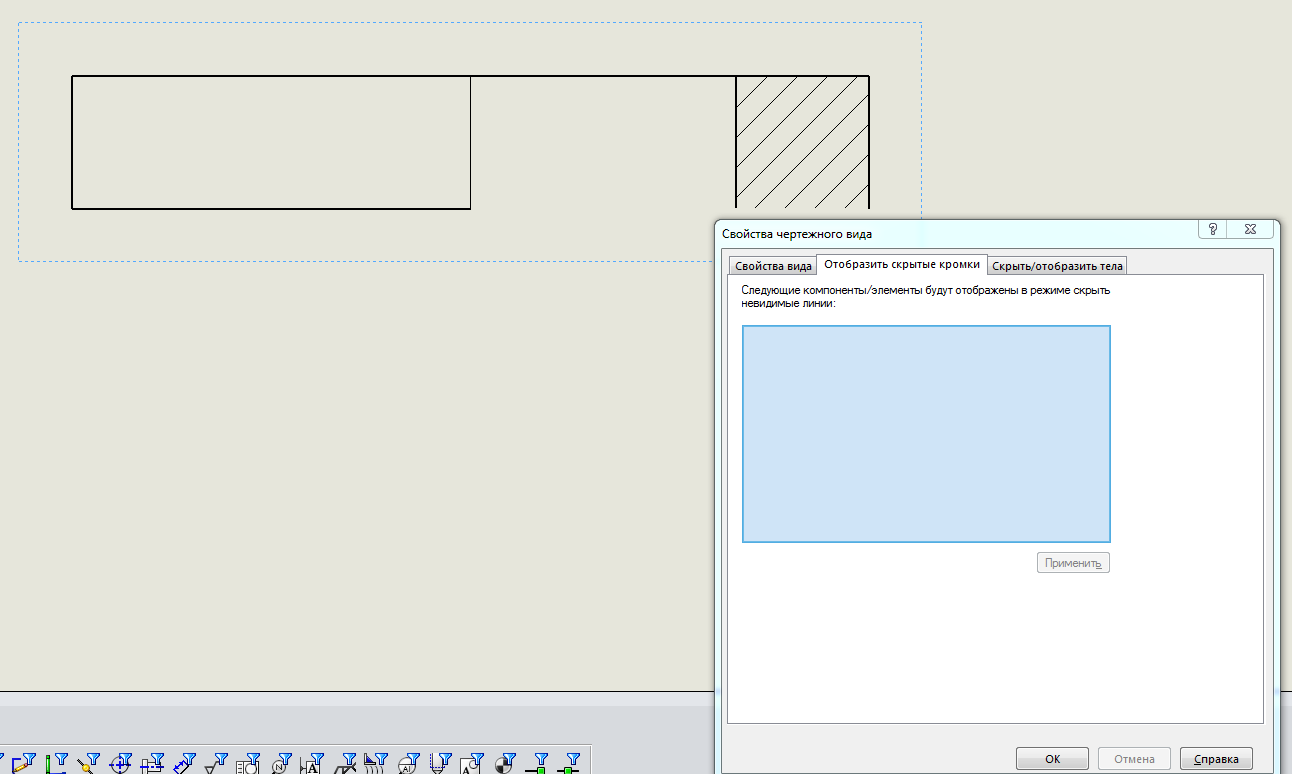Screen dimensions: 1292x774
Task: Close the 'Свойства чертежного вида' dialog
Action: pos(1250,229)
